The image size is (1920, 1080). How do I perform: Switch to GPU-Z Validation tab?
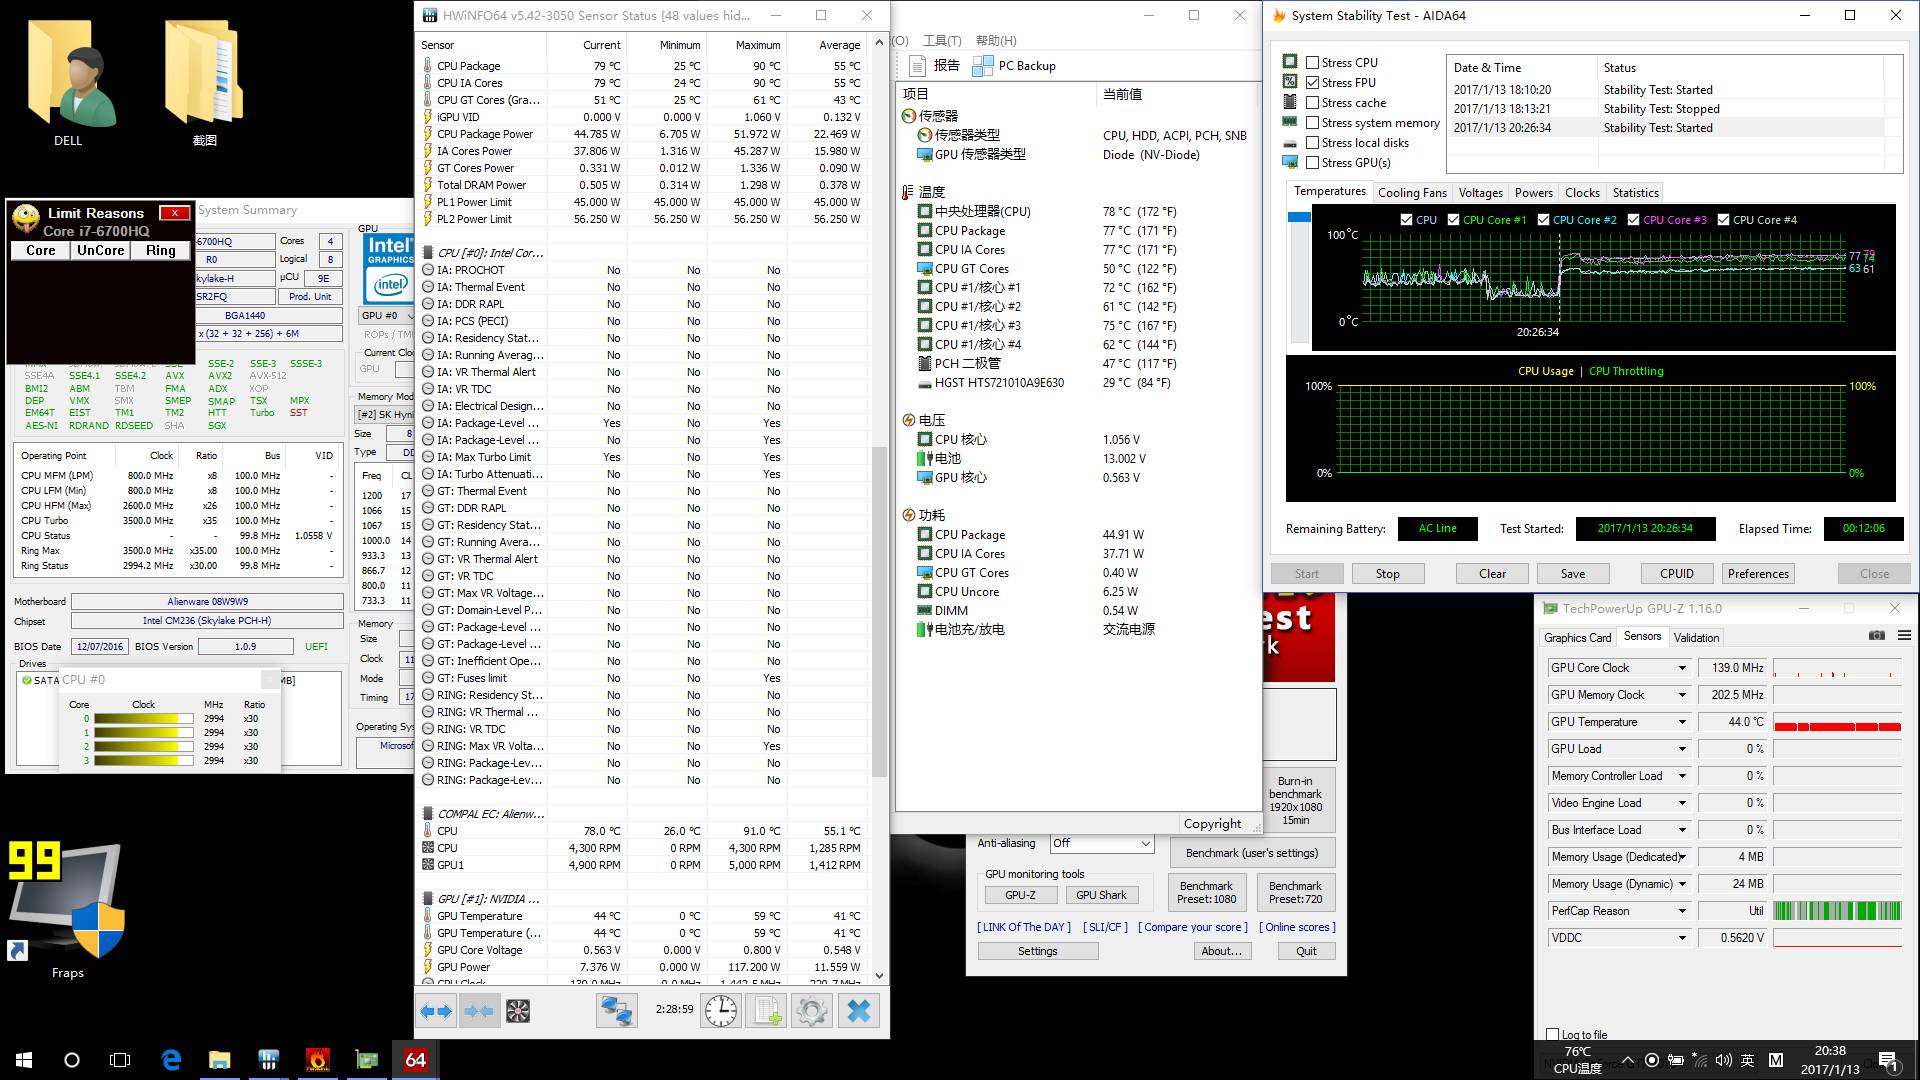[x=1696, y=637]
